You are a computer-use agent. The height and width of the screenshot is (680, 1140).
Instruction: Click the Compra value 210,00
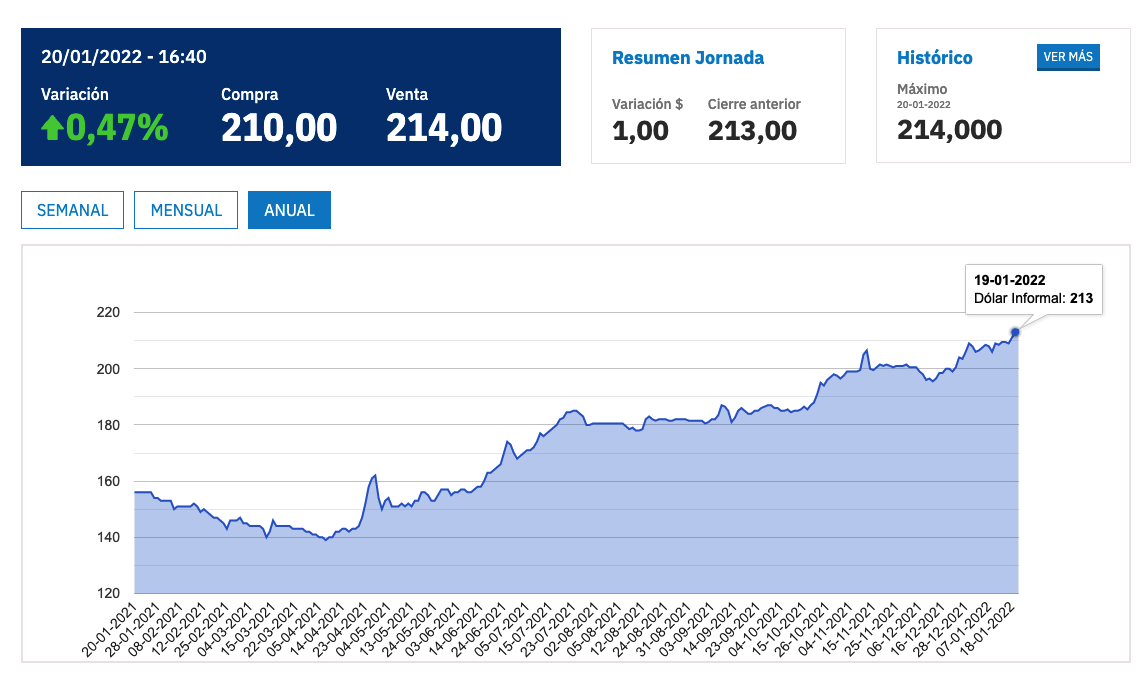click(279, 129)
